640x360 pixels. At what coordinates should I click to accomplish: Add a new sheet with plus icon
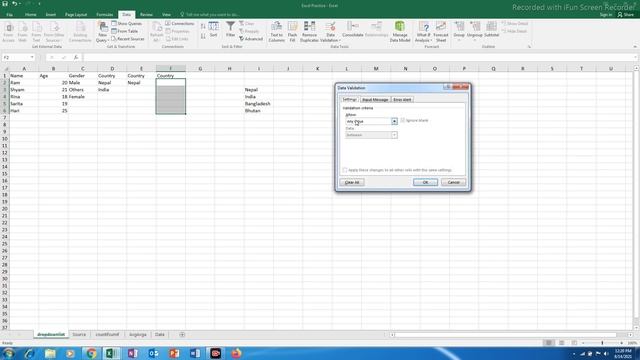pos(182,335)
